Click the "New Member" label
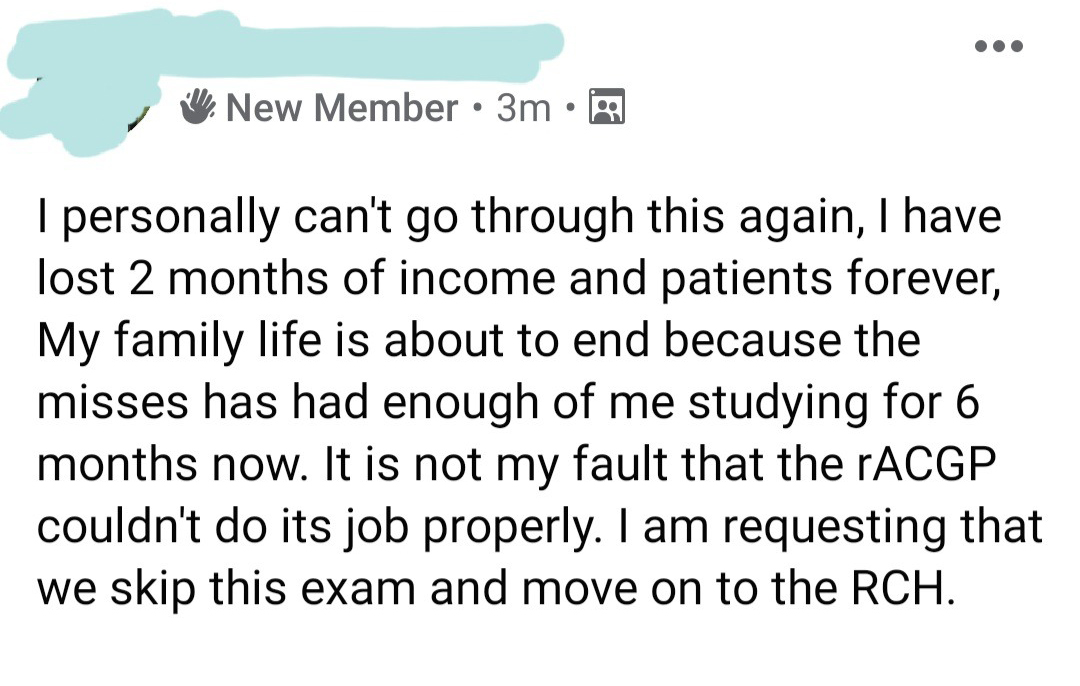Image resolution: width=1080 pixels, height=686 pixels. (342, 107)
